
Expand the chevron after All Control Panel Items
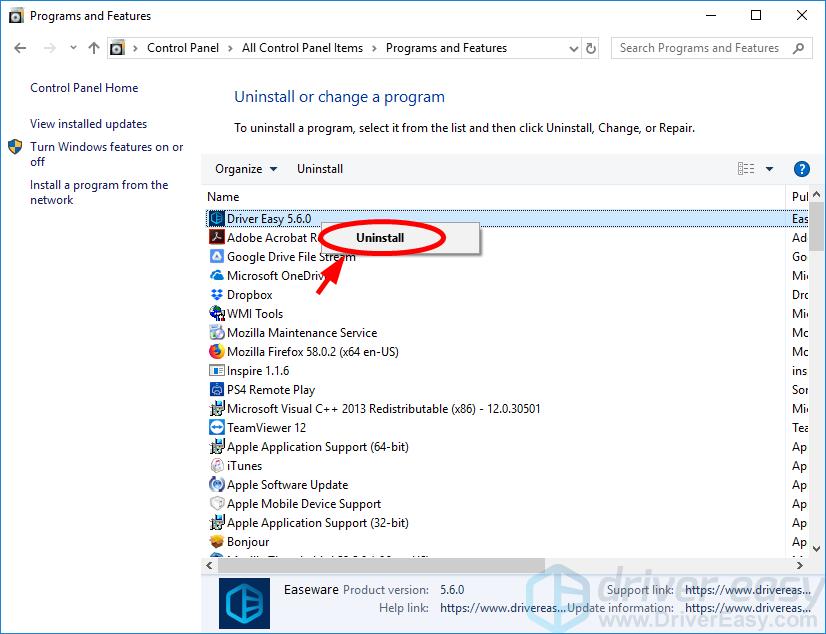[374, 48]
